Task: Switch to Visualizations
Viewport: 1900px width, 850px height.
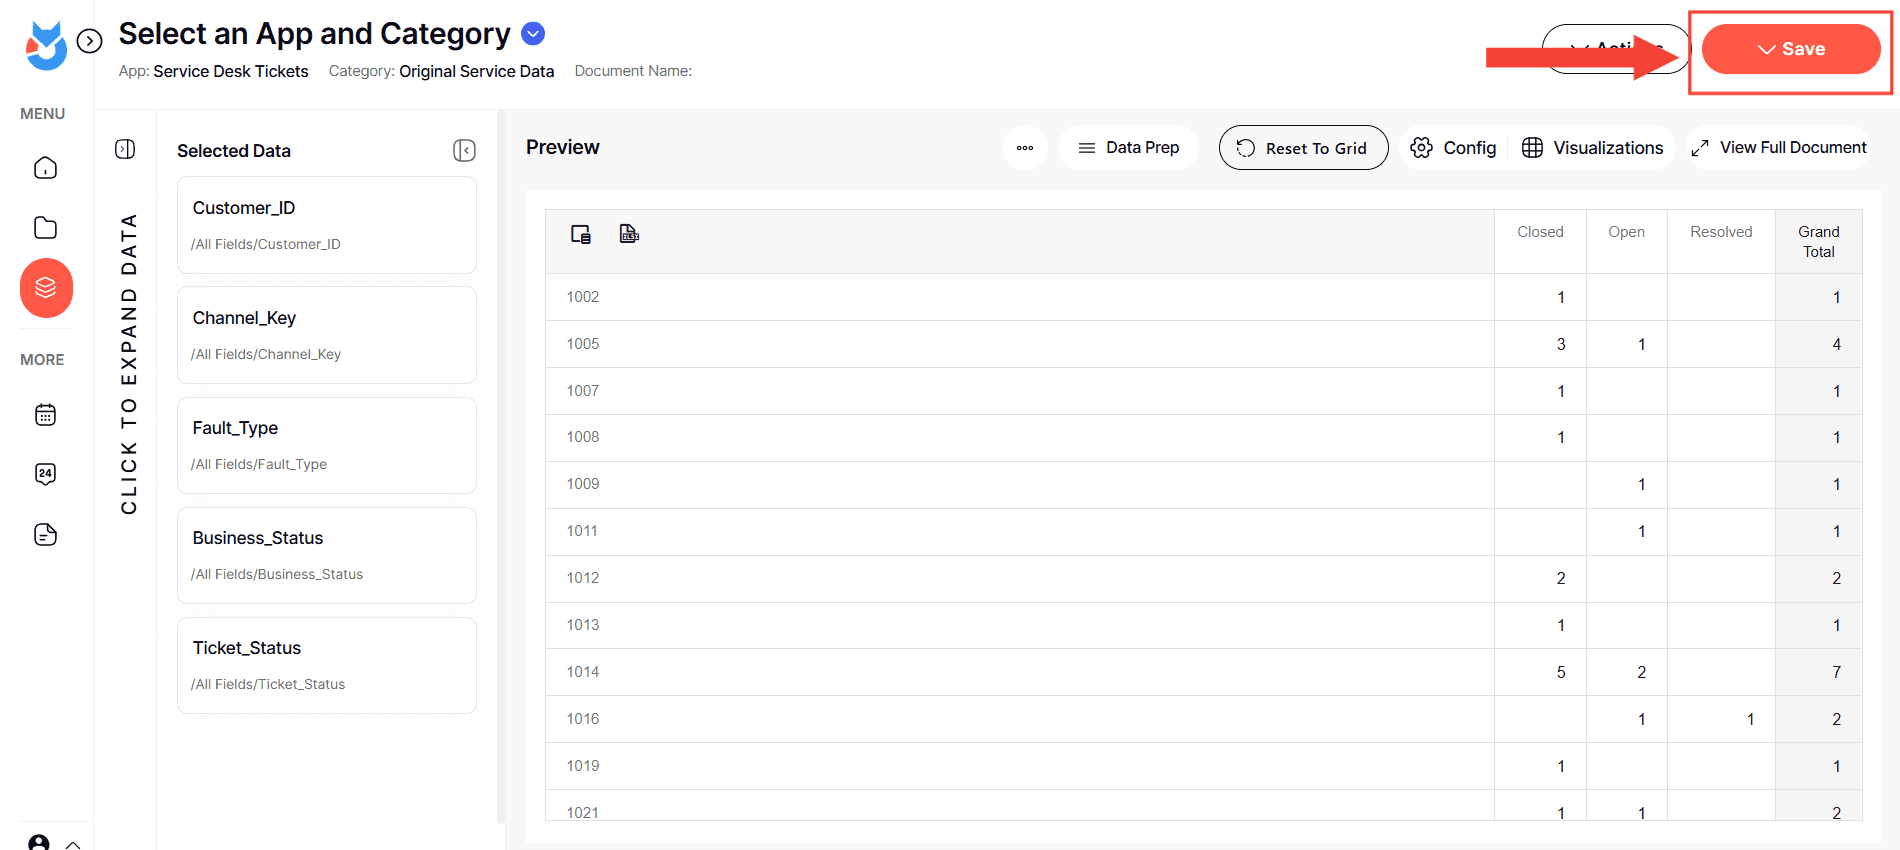Action: (x=1593, y=148)
